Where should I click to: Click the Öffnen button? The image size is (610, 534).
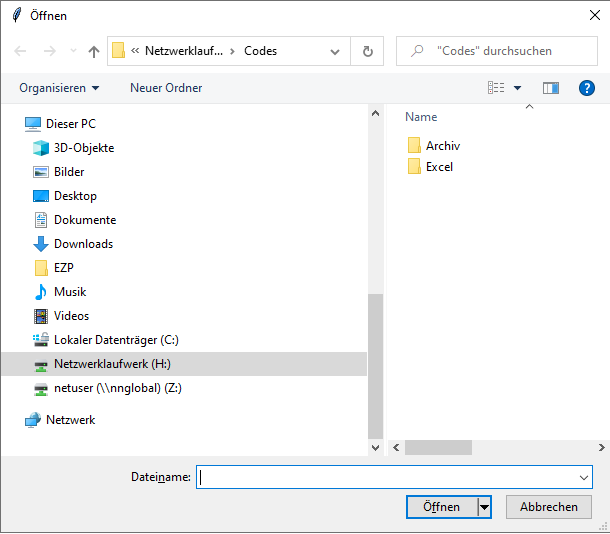(441, 507)
